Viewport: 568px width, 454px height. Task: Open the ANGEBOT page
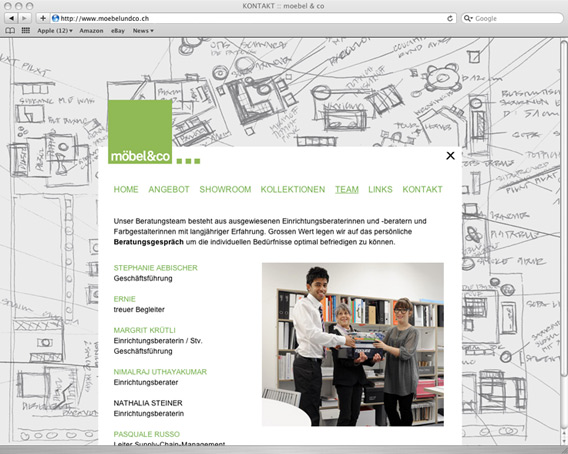pyautogui.click(x=169, y=189)
